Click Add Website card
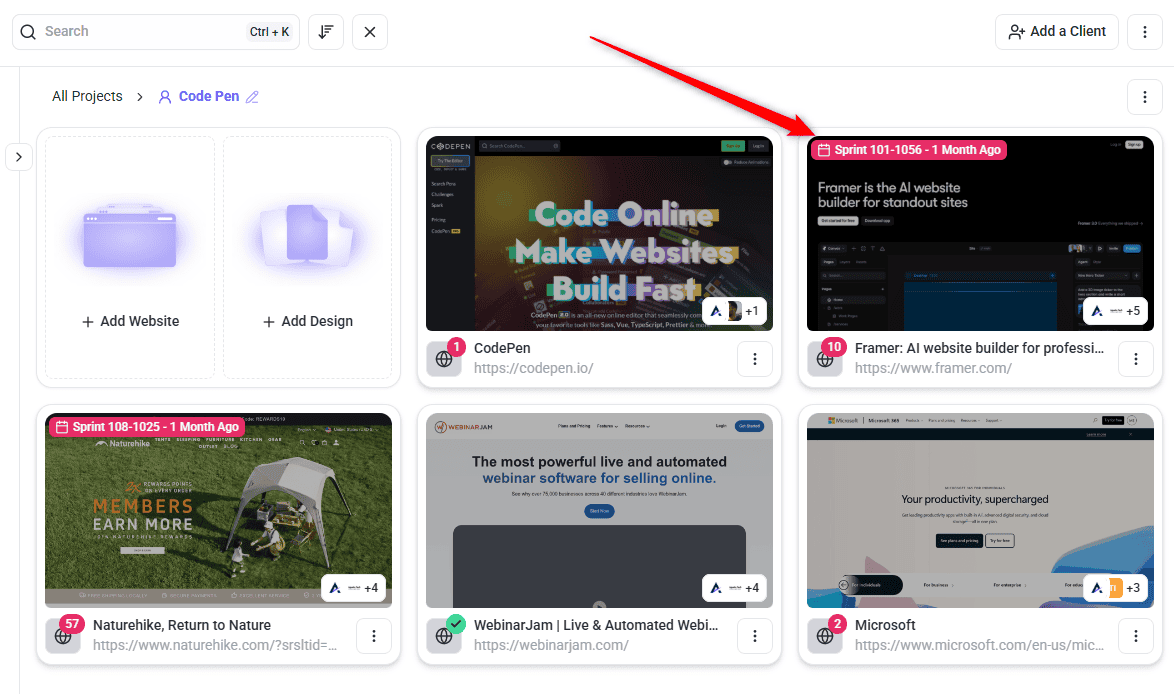 [x=130, y=258]
